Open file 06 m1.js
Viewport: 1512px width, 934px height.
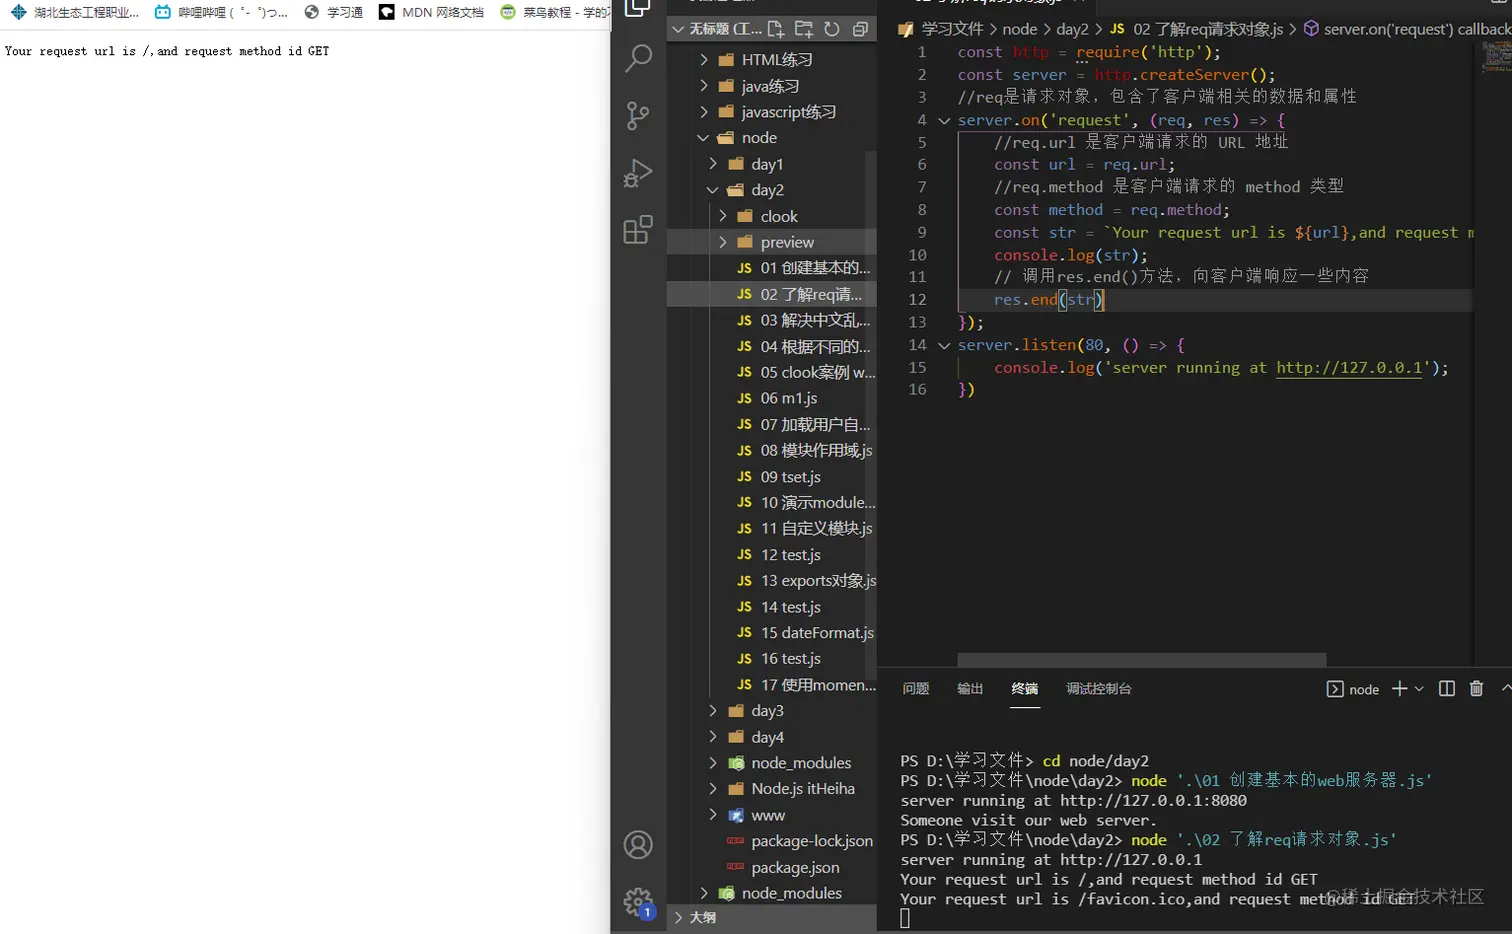point(789,398)
